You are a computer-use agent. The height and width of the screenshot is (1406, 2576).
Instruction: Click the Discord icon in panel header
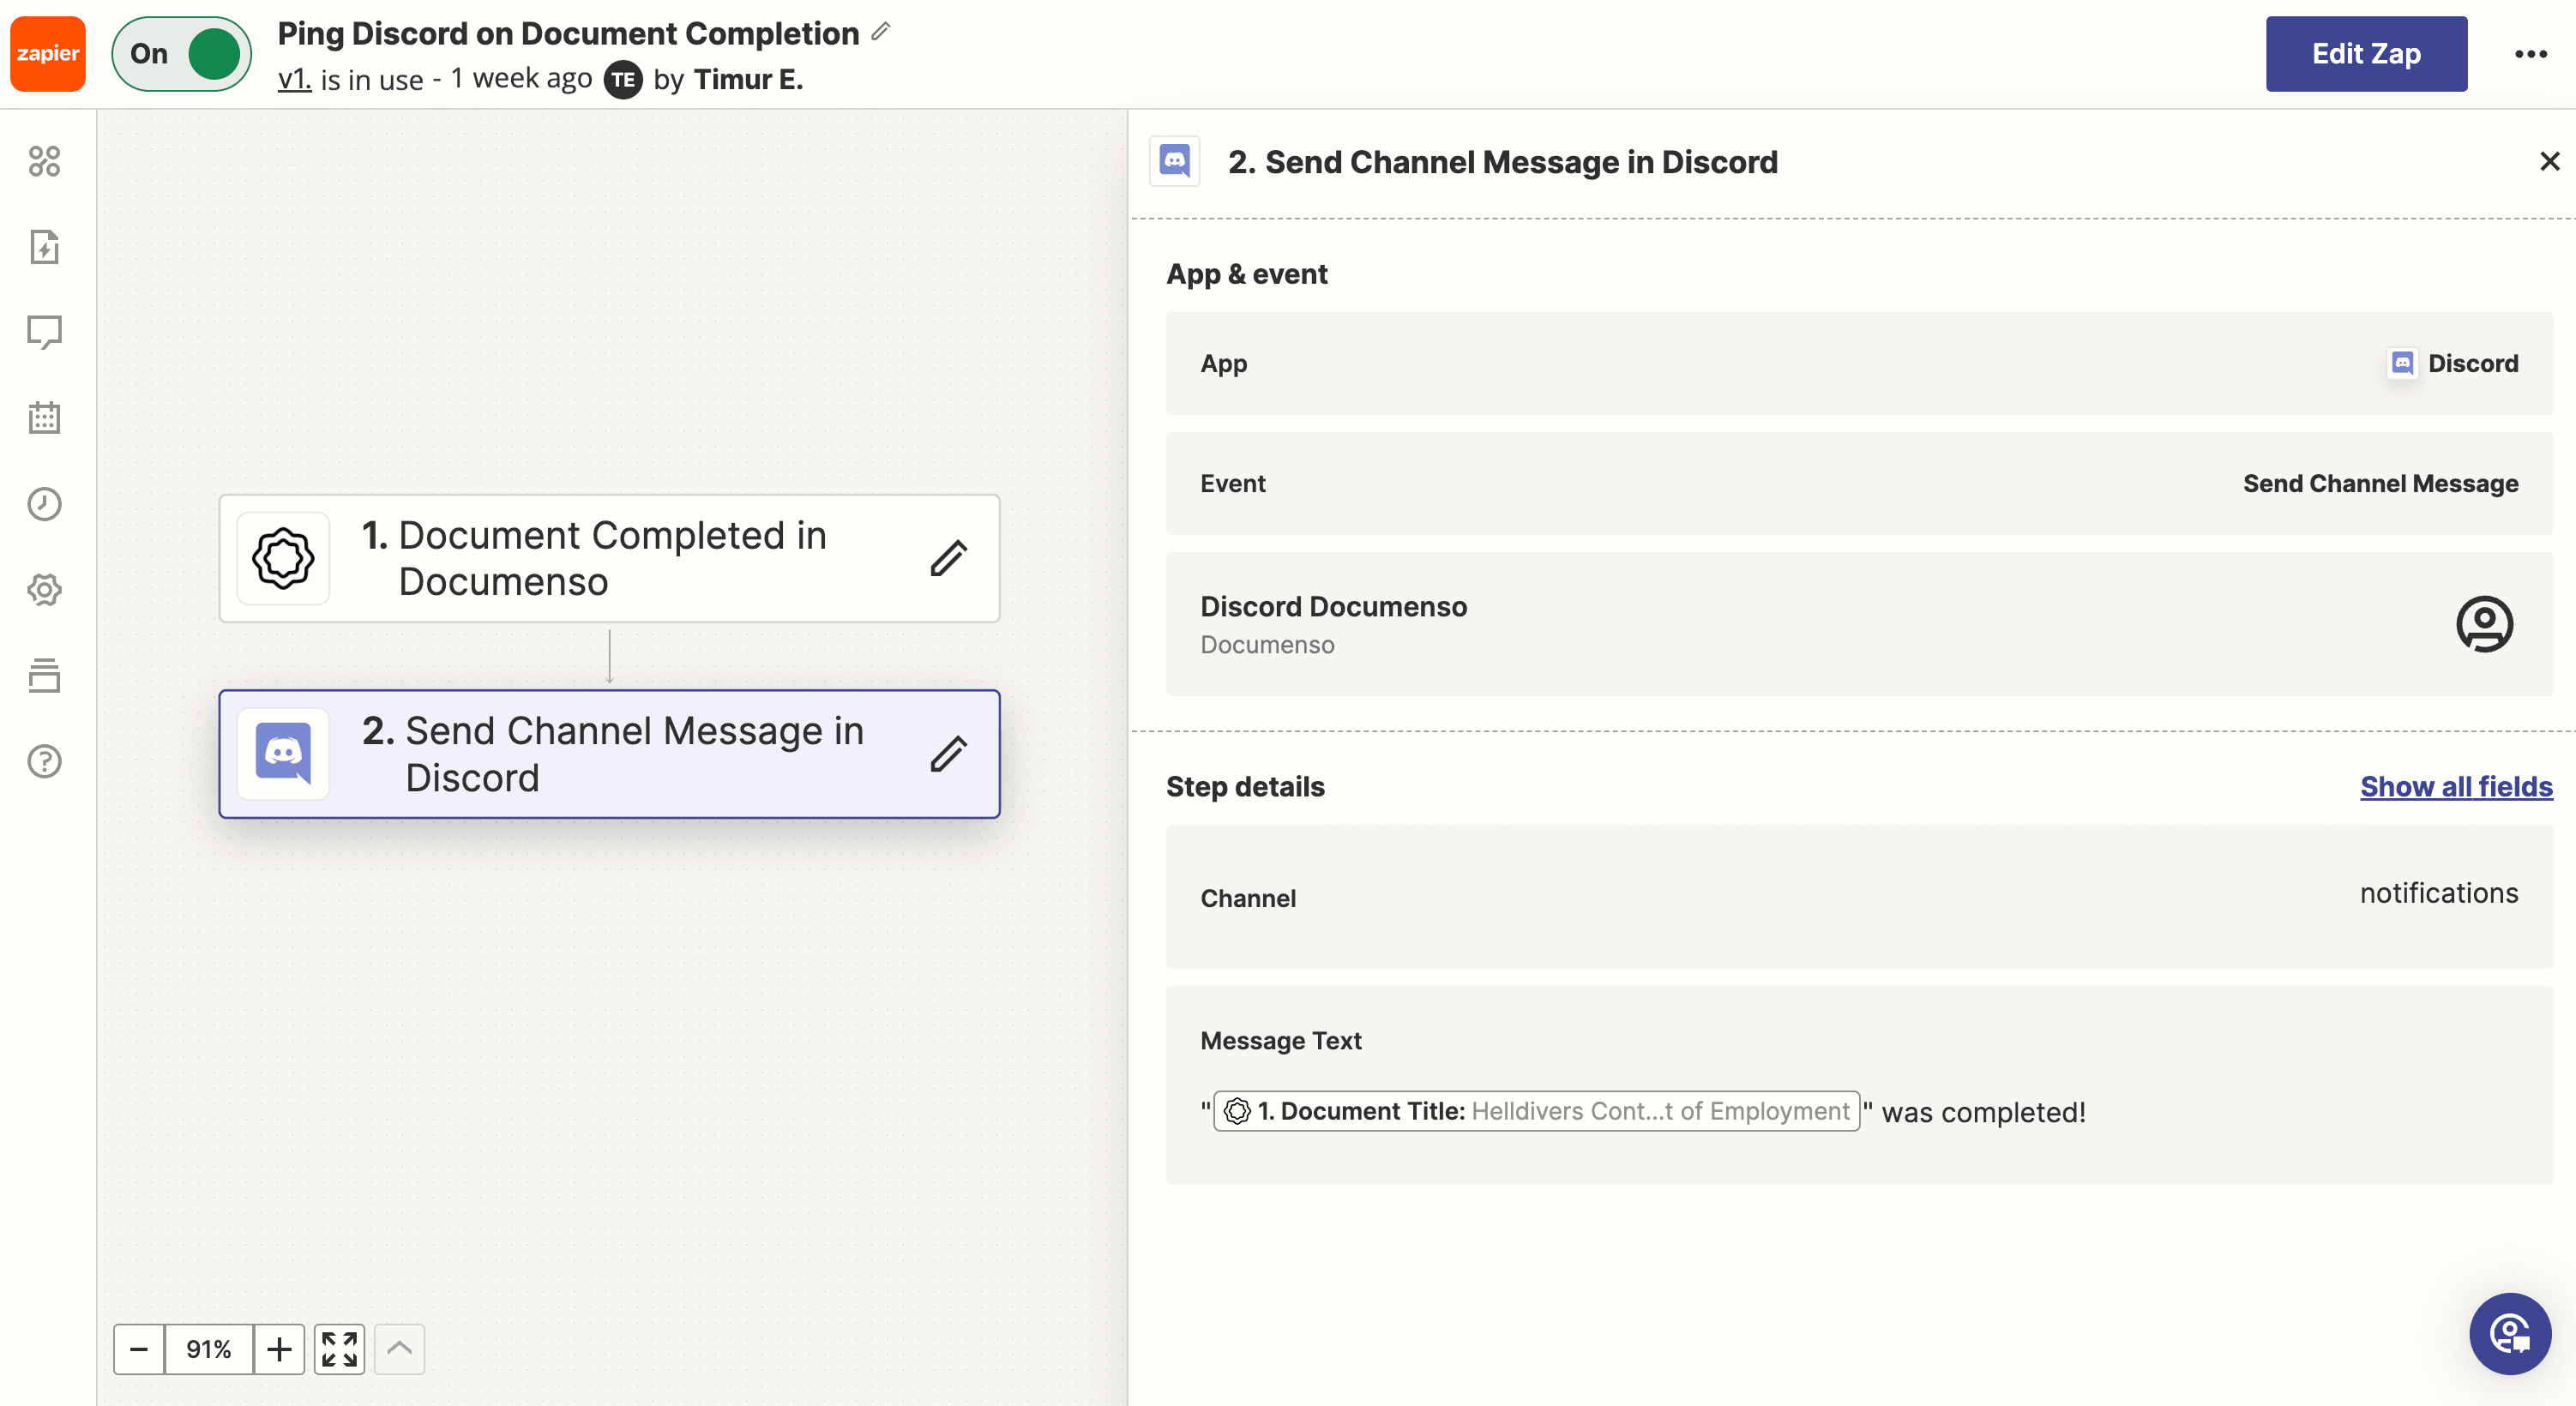click(1175, 161)
